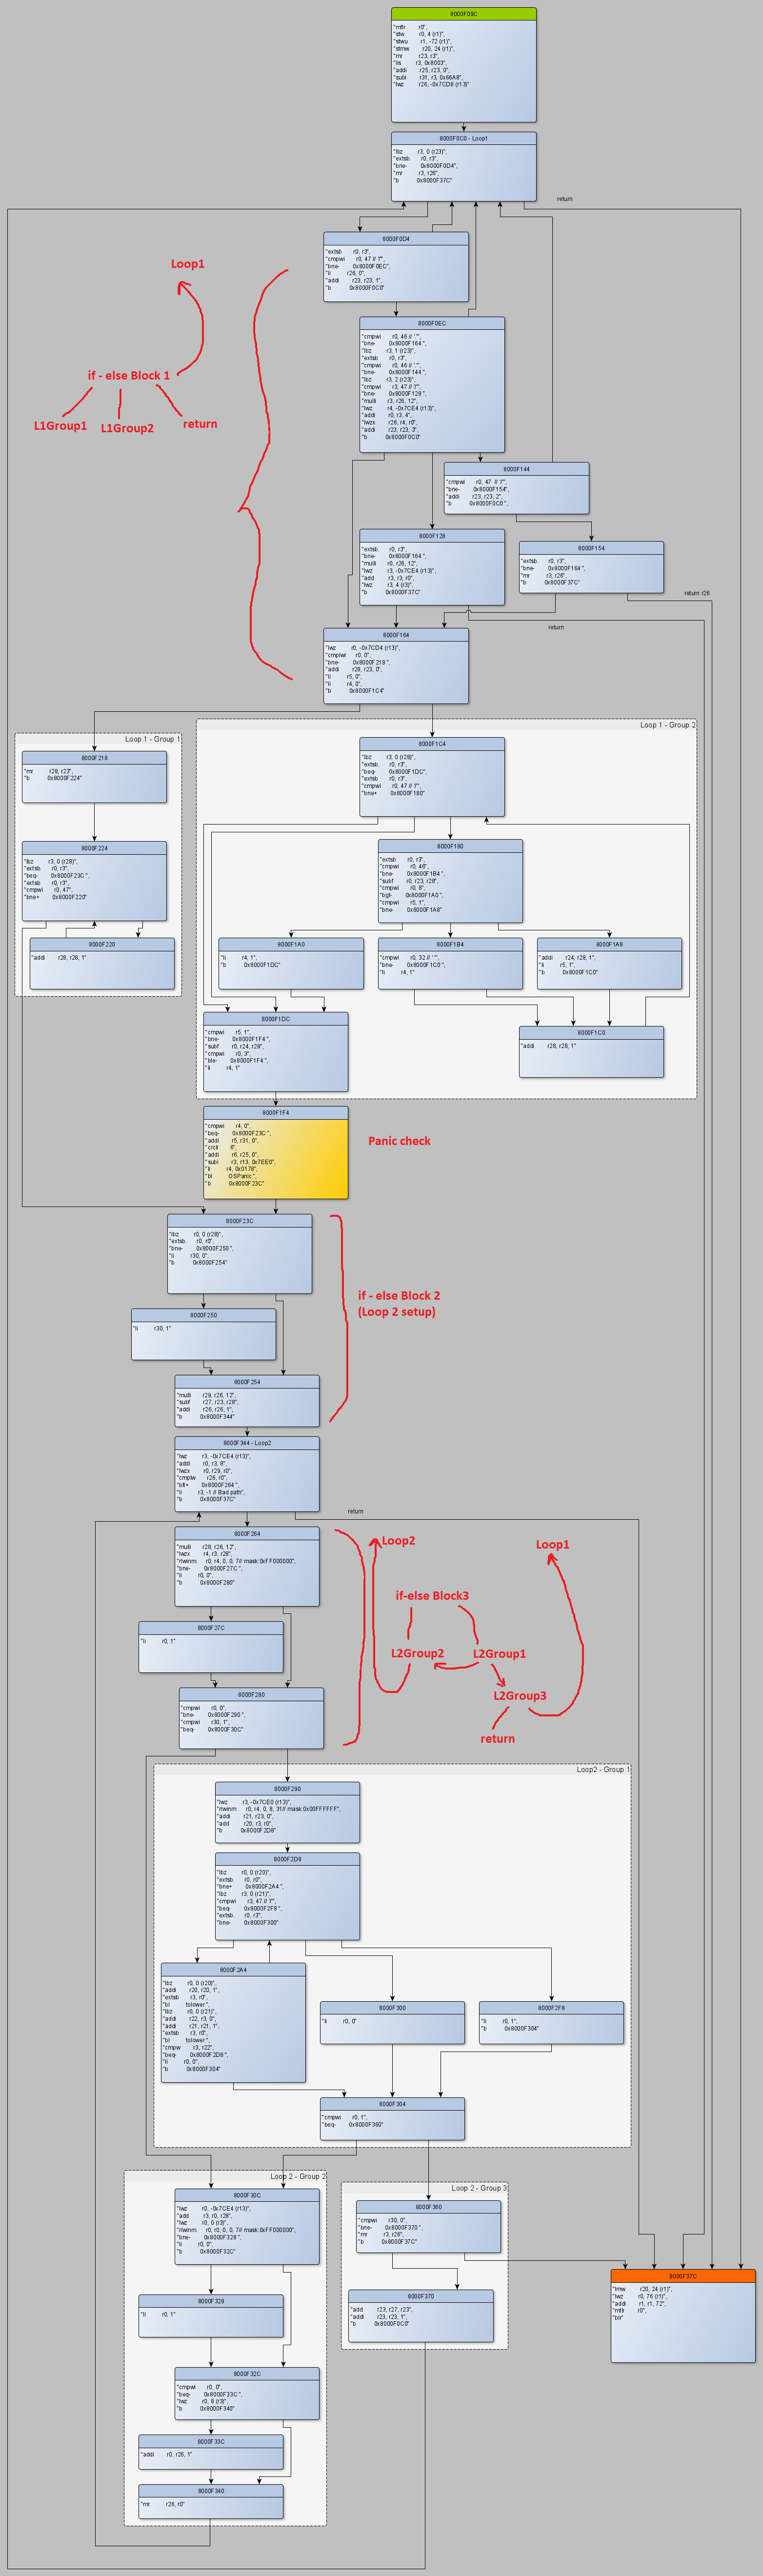Click the 8000F180 node
This screenshot has height=2576, width=763.
[x=450, y=881]
